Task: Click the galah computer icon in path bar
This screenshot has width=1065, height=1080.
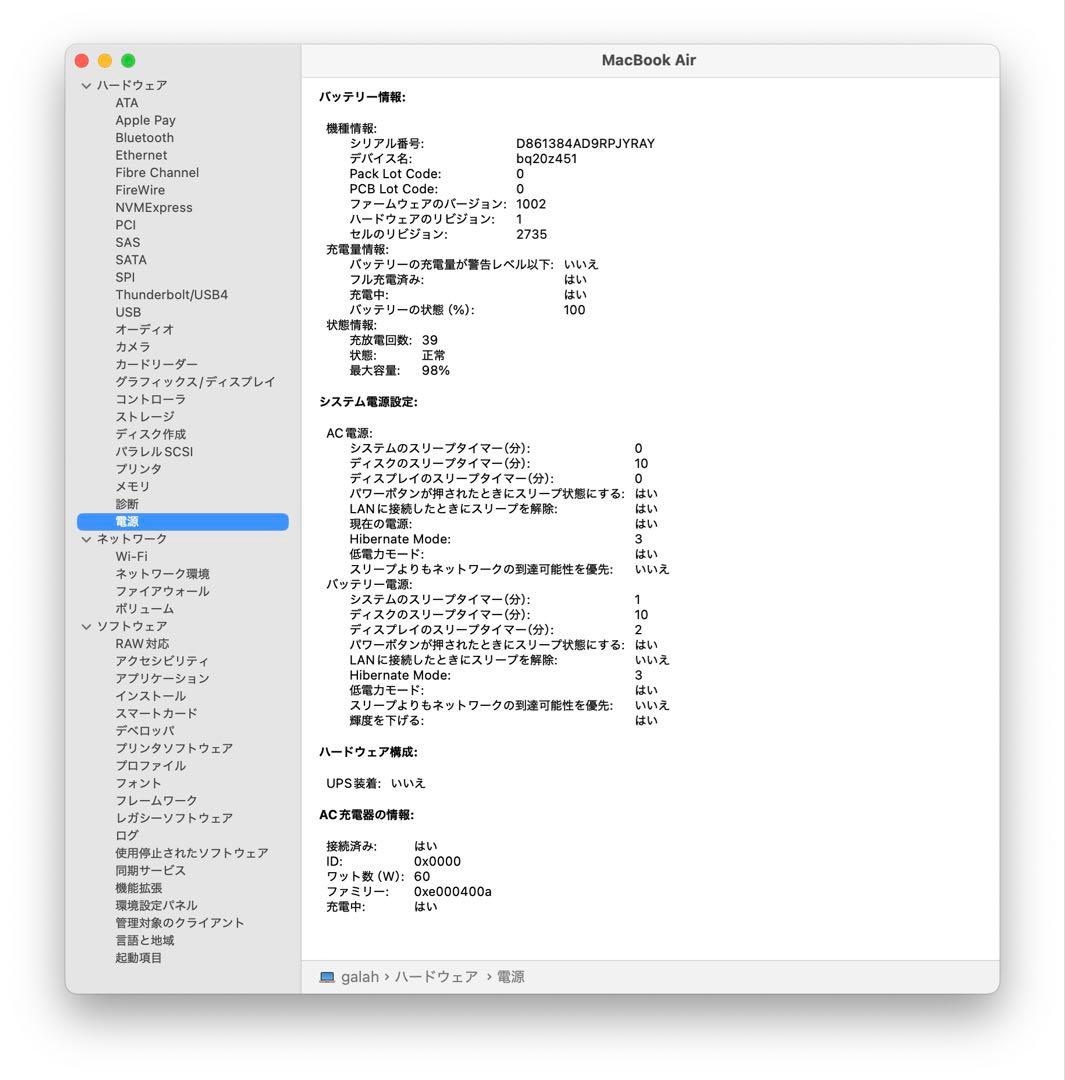Action: 327,977
